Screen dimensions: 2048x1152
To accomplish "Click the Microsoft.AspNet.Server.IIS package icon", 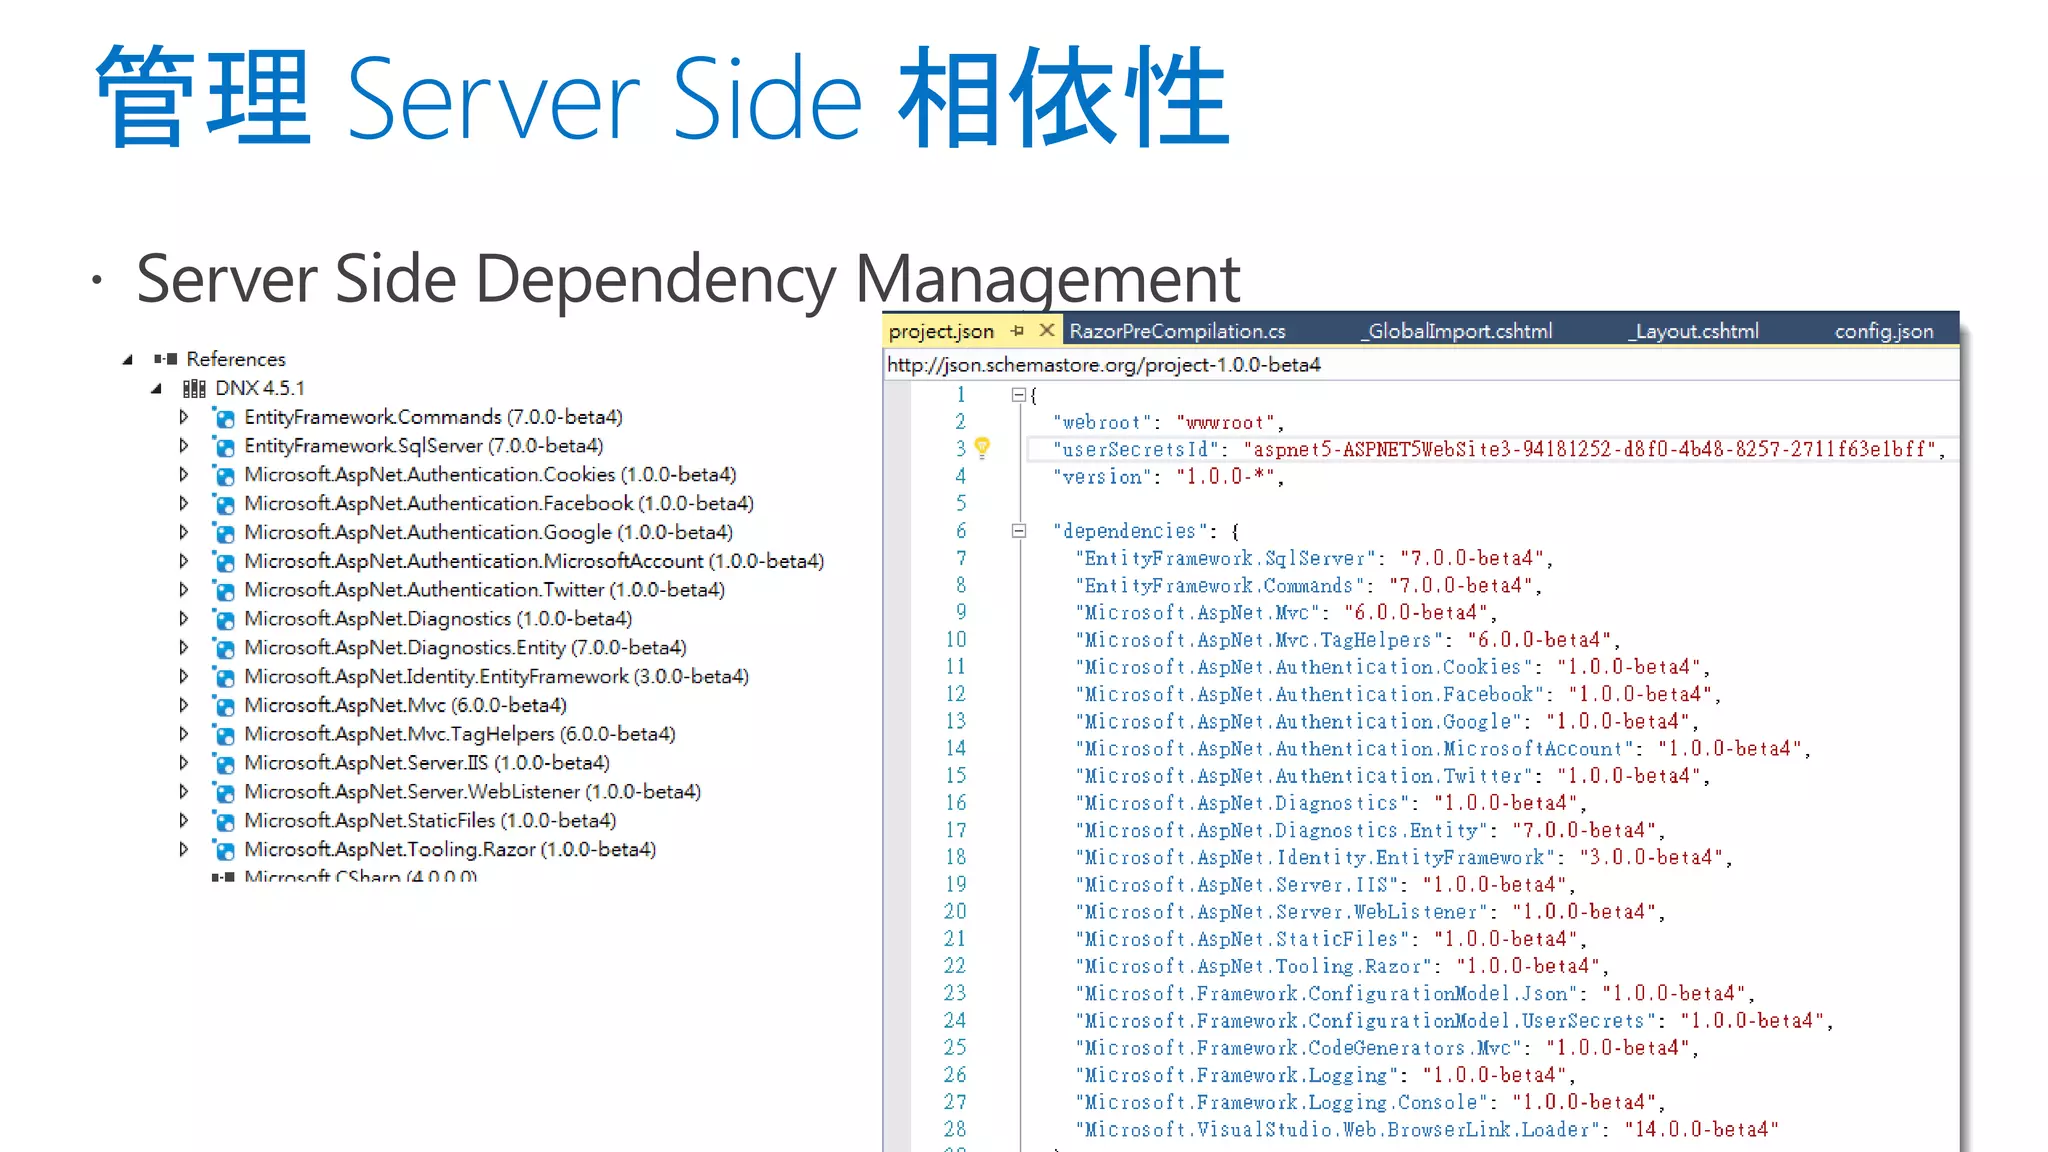I will [x=225, y=764].
